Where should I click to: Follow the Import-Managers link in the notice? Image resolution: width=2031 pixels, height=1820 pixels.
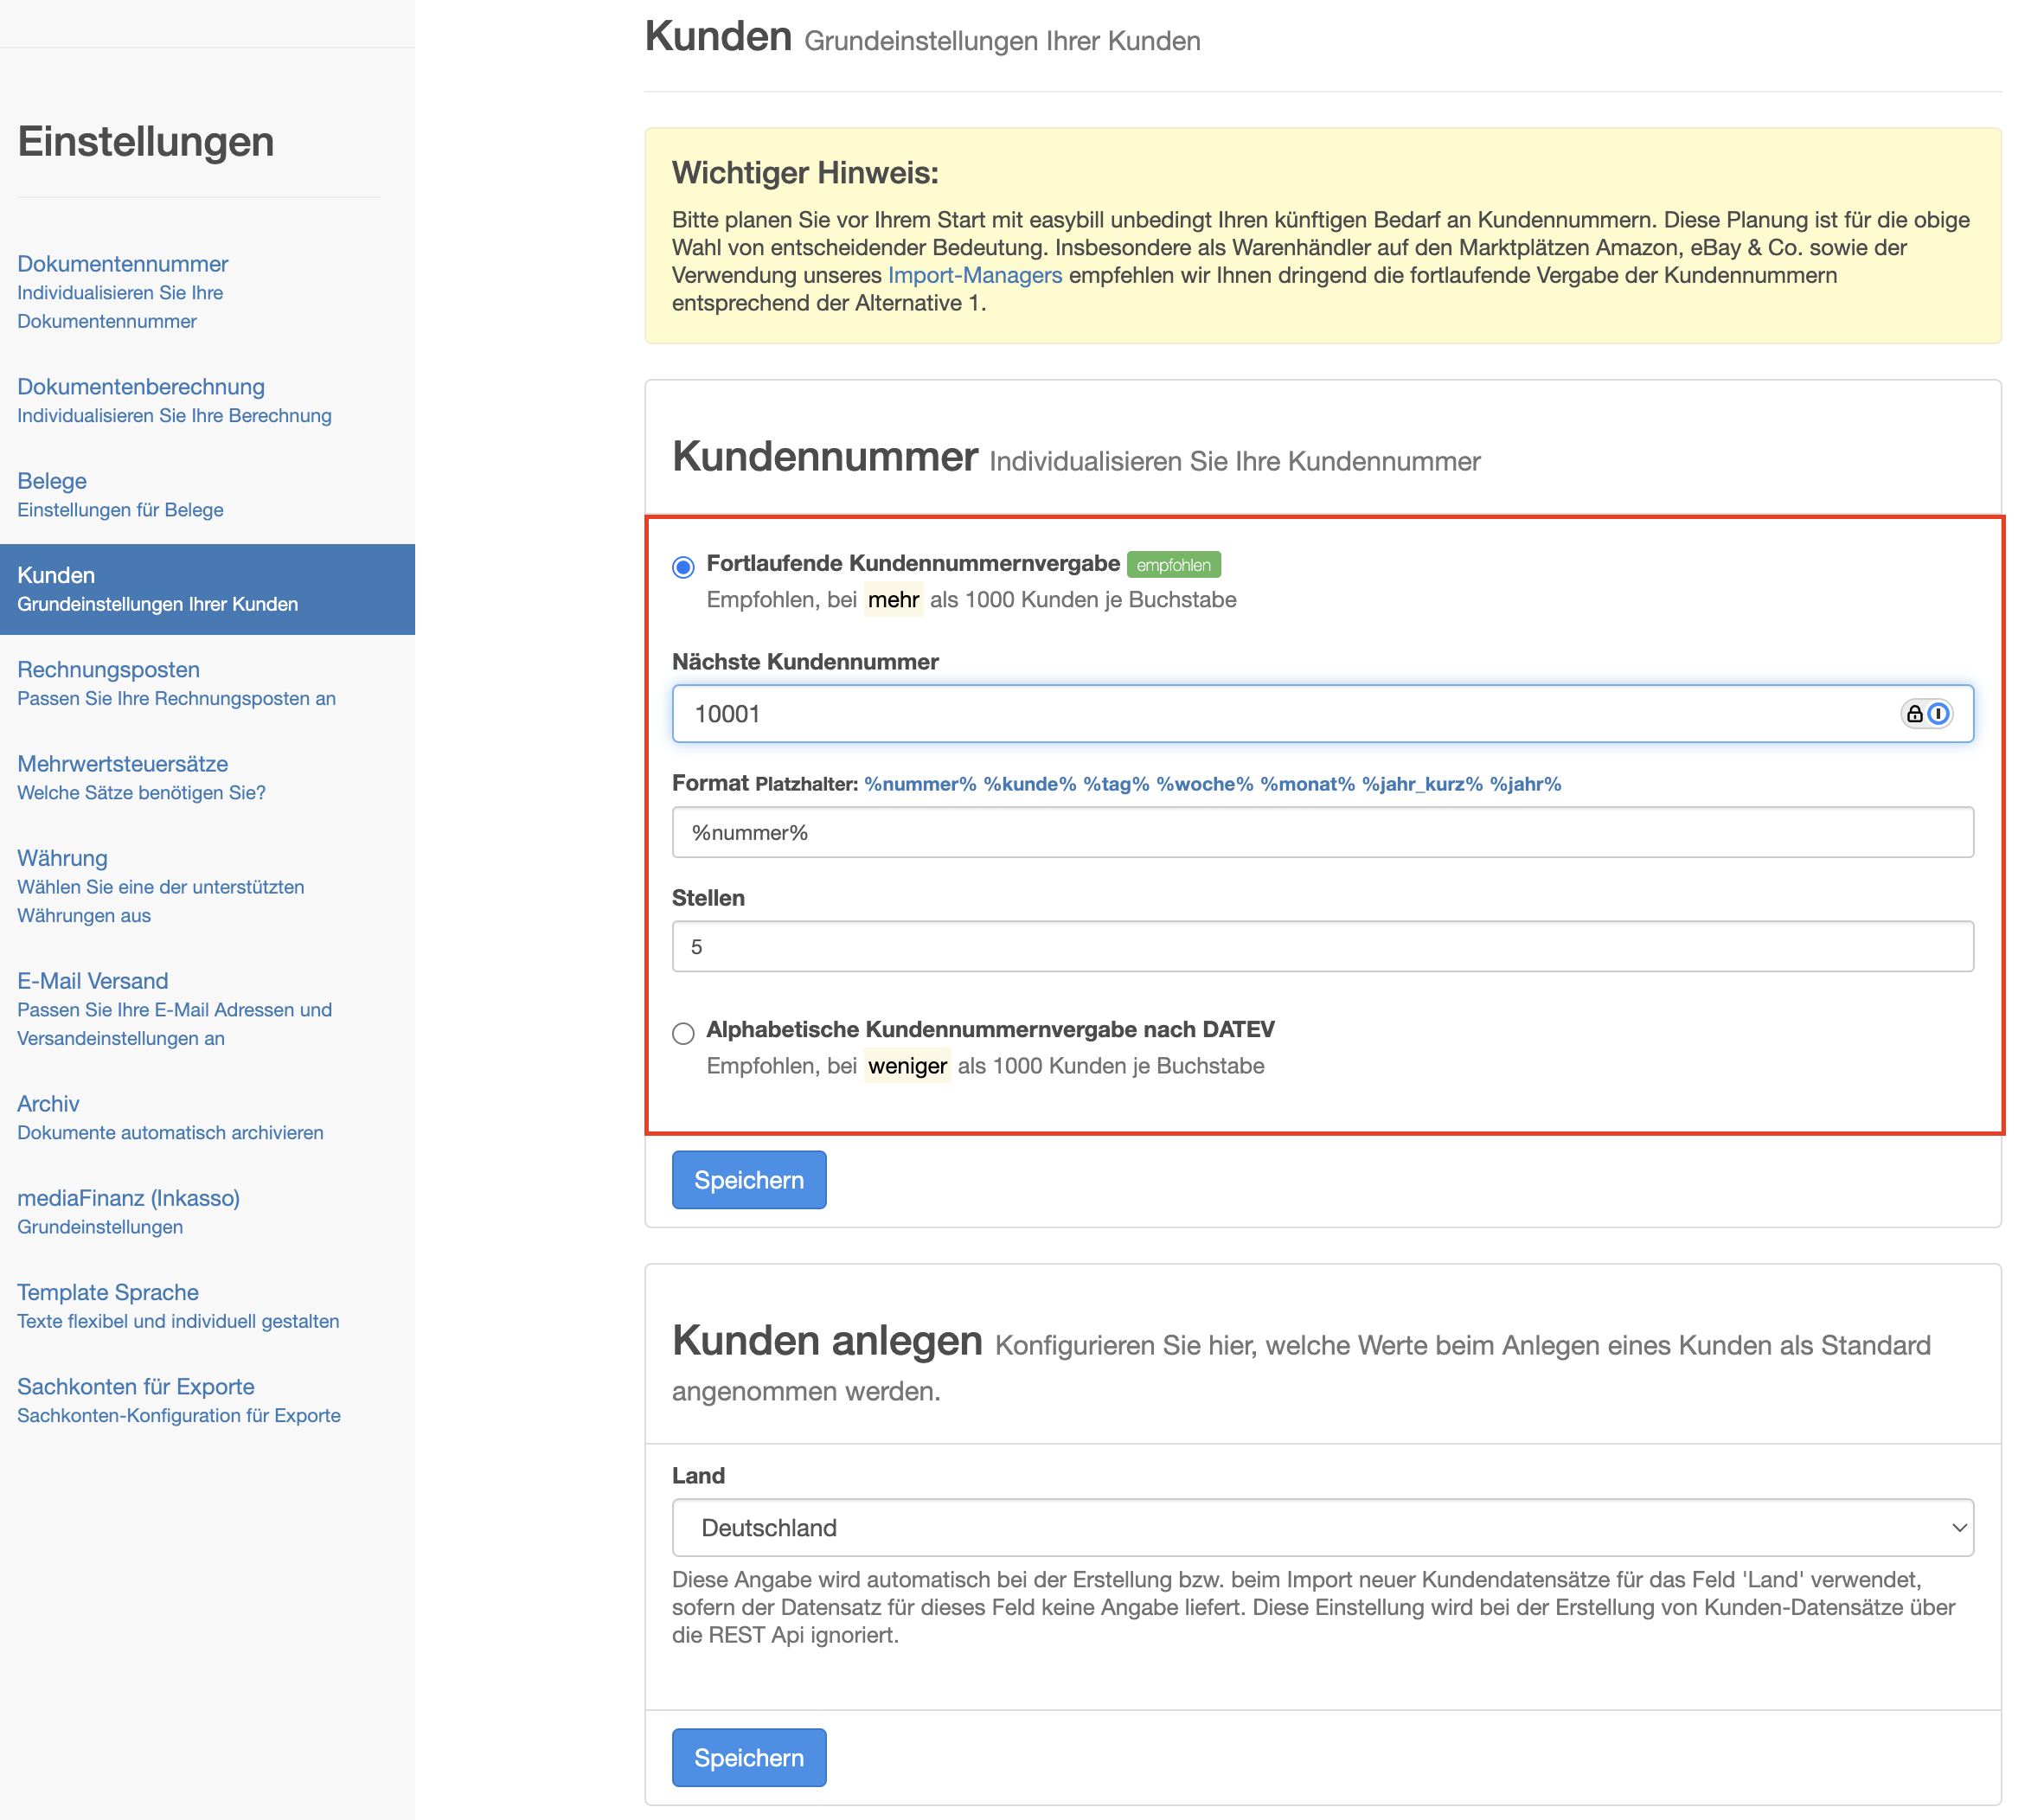pos(975,275)
